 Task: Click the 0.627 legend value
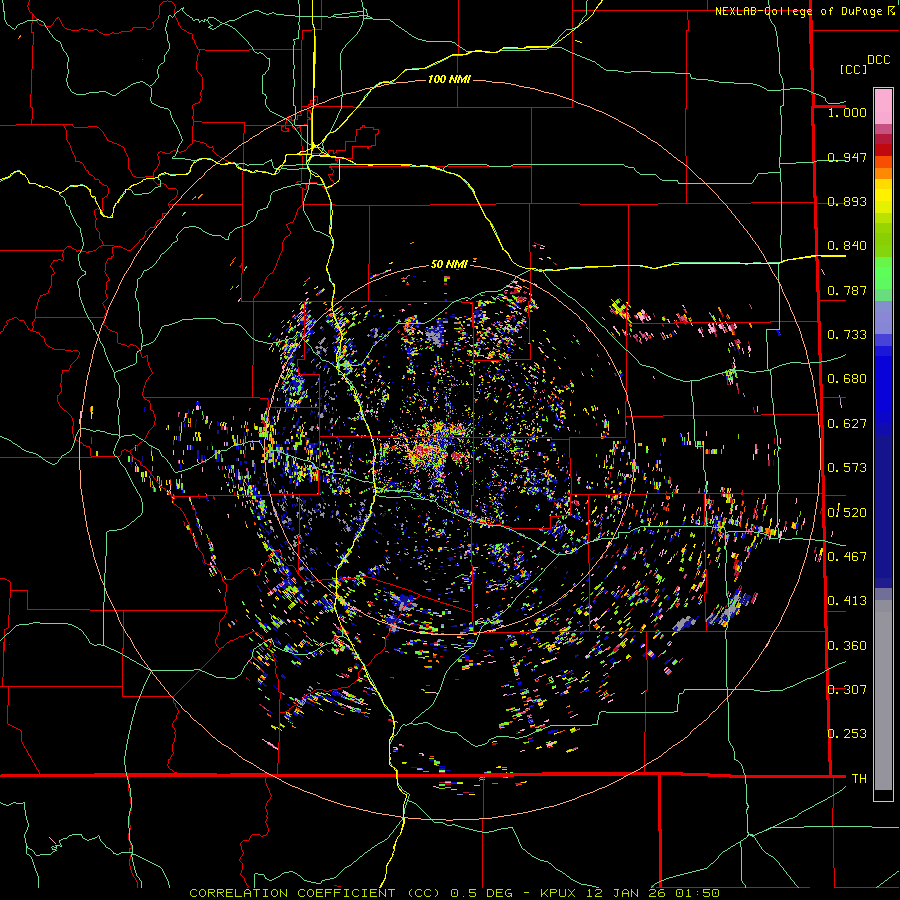click(847, 424)
